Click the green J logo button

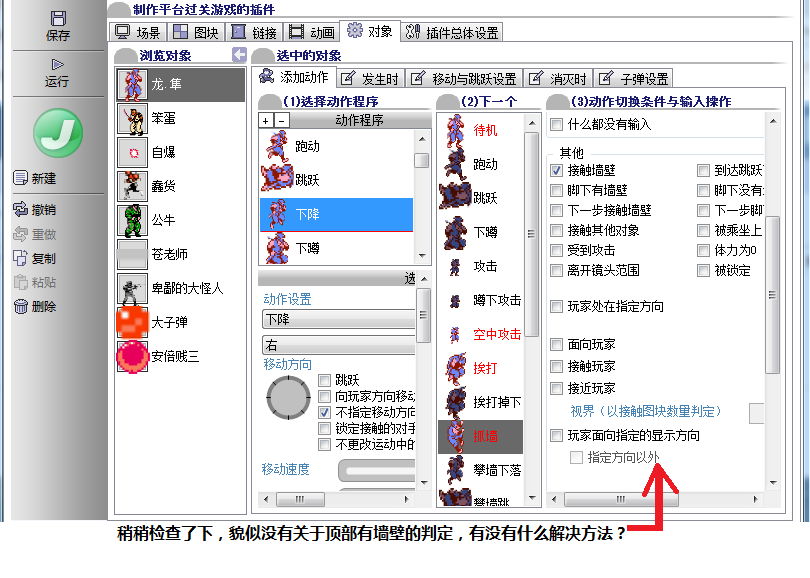(58, 133)
